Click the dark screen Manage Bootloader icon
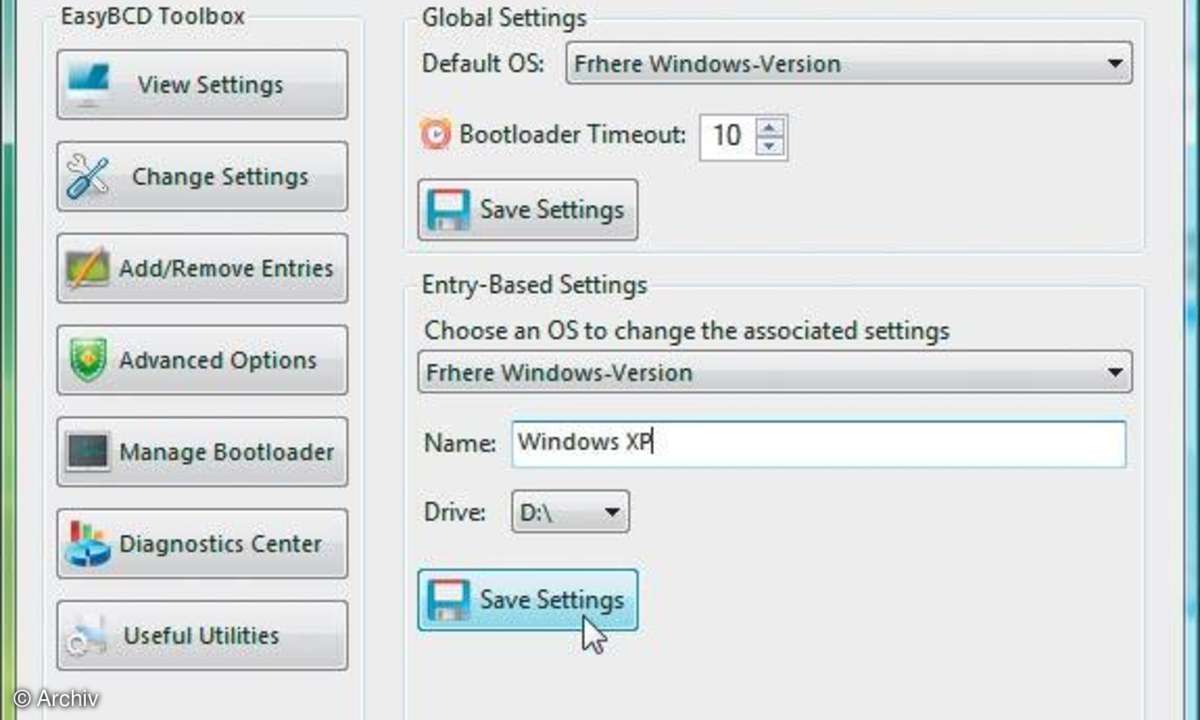The image size is (1200, 720). (88, 453)
